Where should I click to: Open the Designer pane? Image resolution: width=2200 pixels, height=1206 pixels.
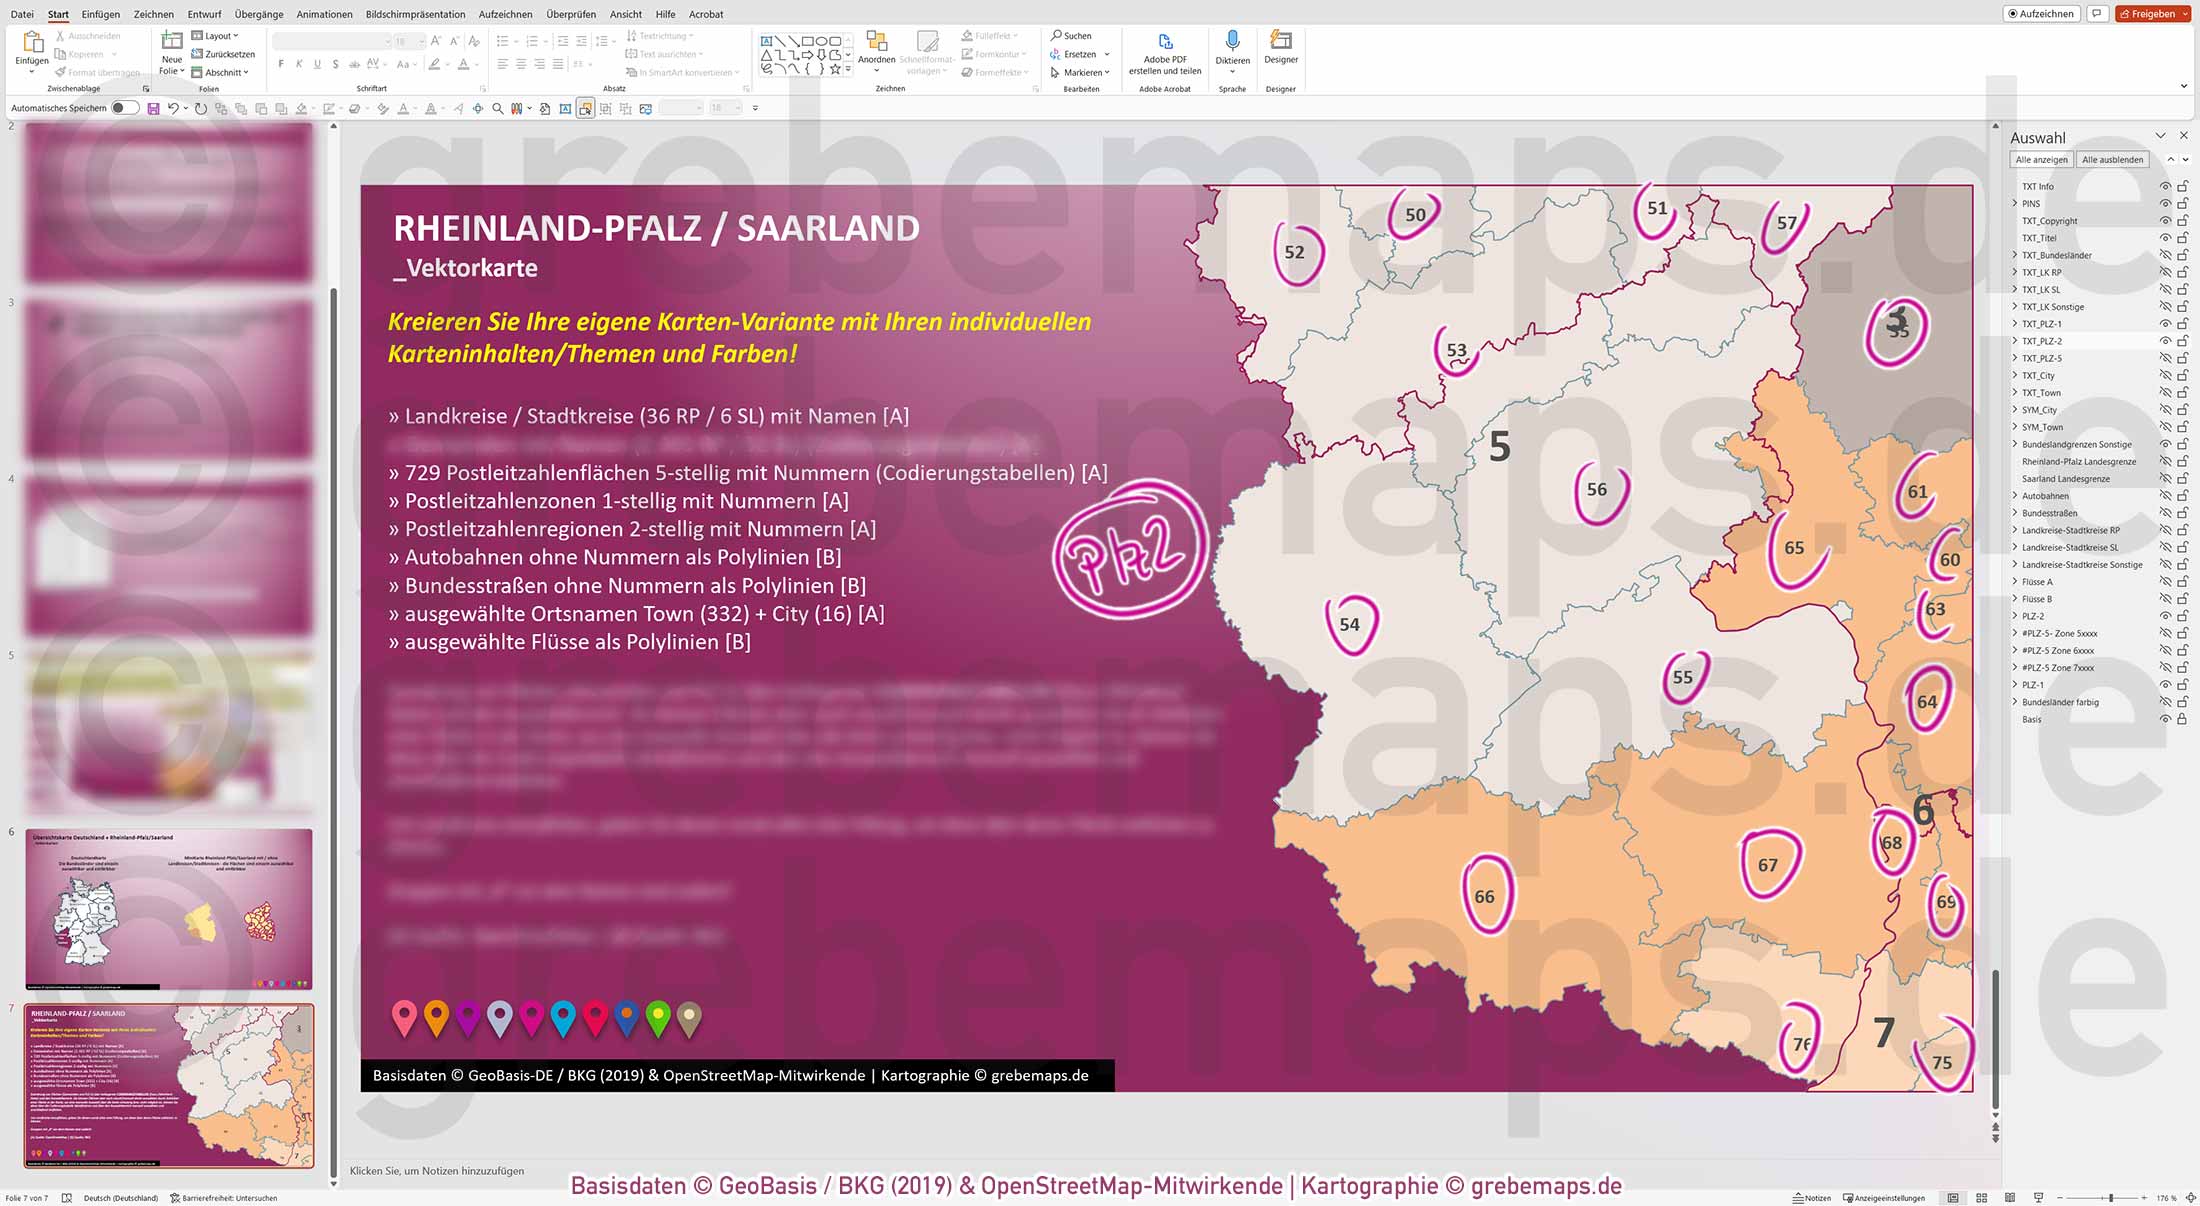1280,45
